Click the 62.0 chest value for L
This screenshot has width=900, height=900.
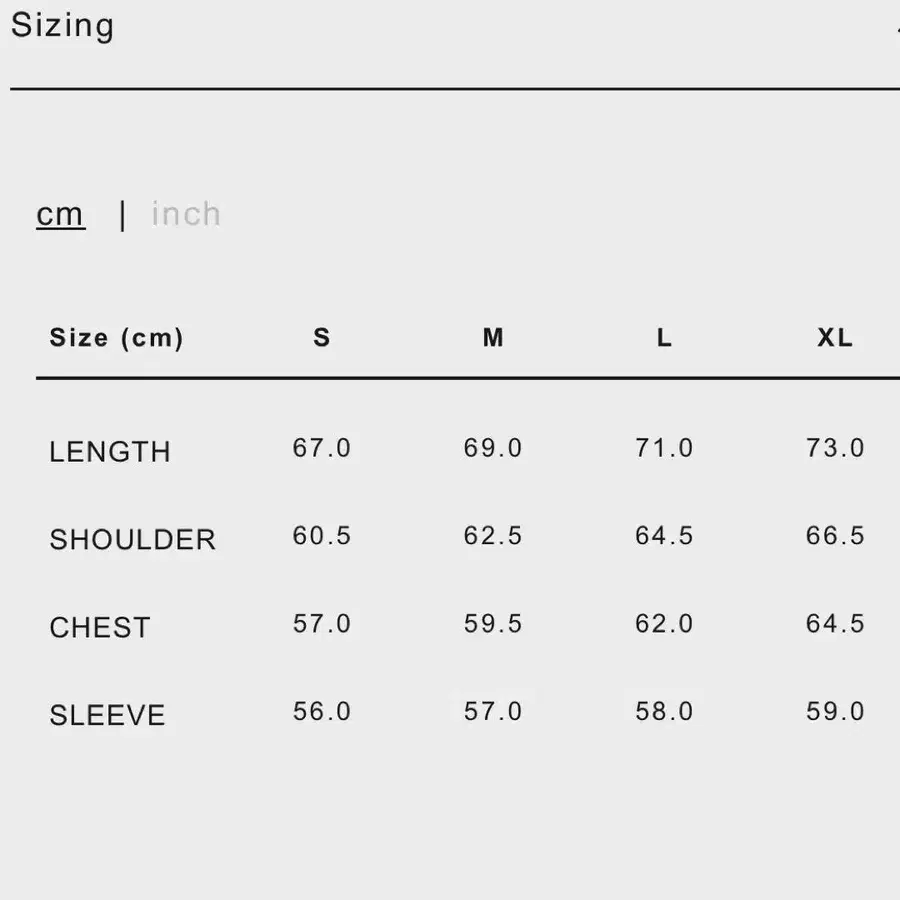[664, 623]
